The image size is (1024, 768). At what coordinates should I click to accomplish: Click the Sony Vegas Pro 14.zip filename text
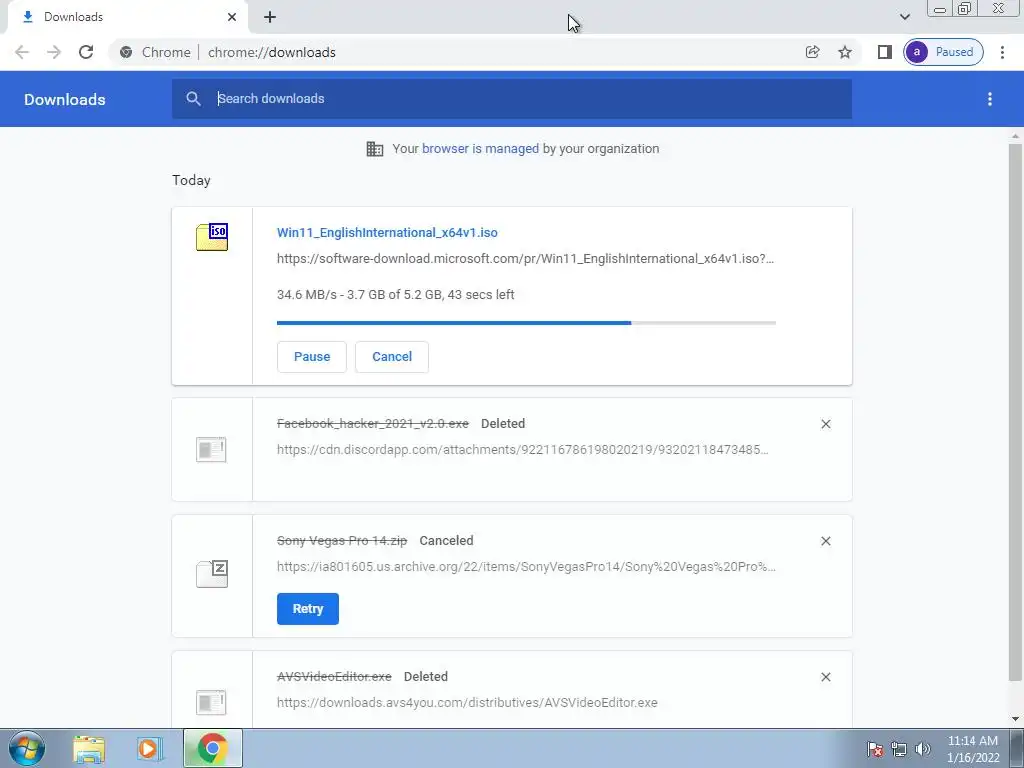tap(342, 540)
